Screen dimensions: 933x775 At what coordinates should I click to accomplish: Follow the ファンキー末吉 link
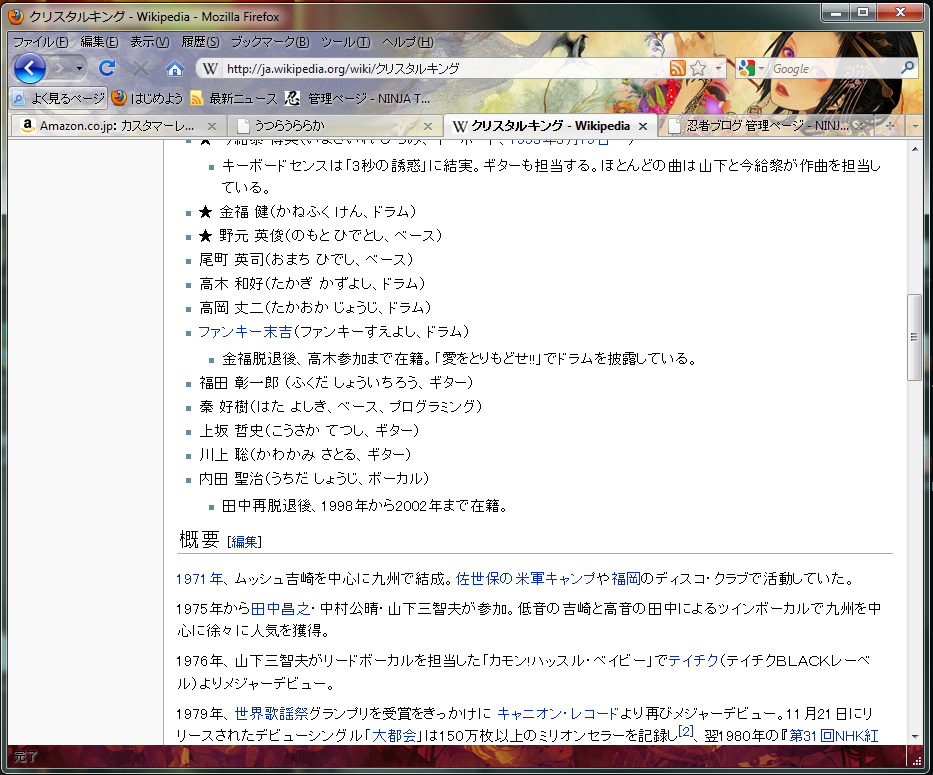(x=245, y=332)
